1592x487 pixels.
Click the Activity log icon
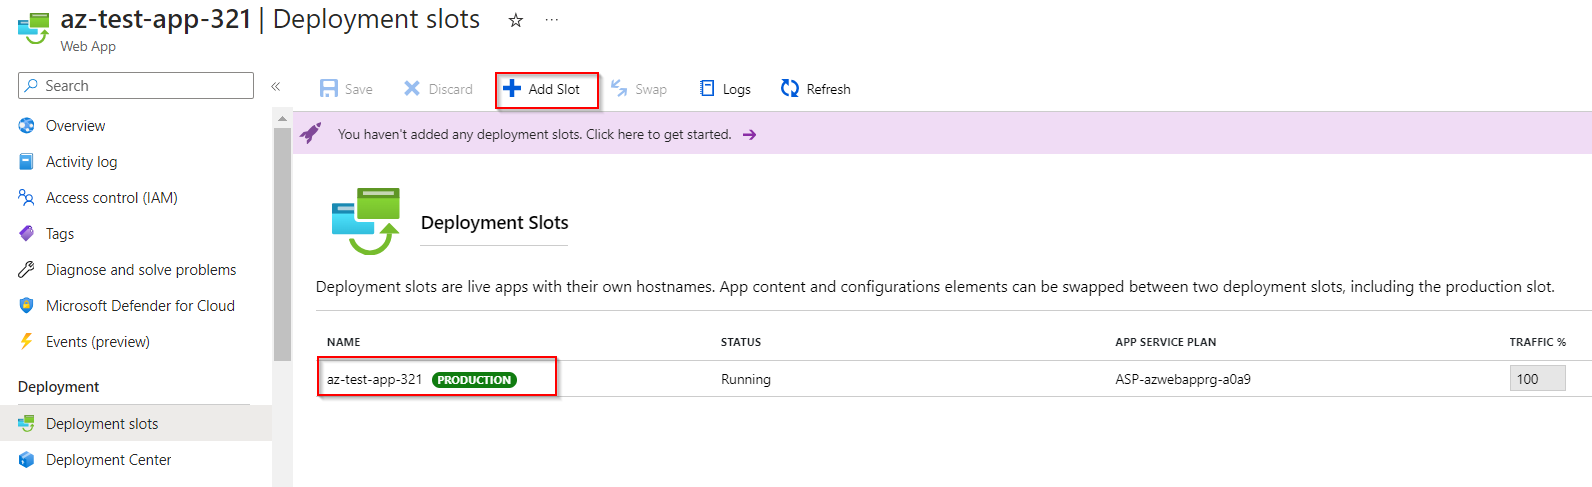click(x=27, y=162)
